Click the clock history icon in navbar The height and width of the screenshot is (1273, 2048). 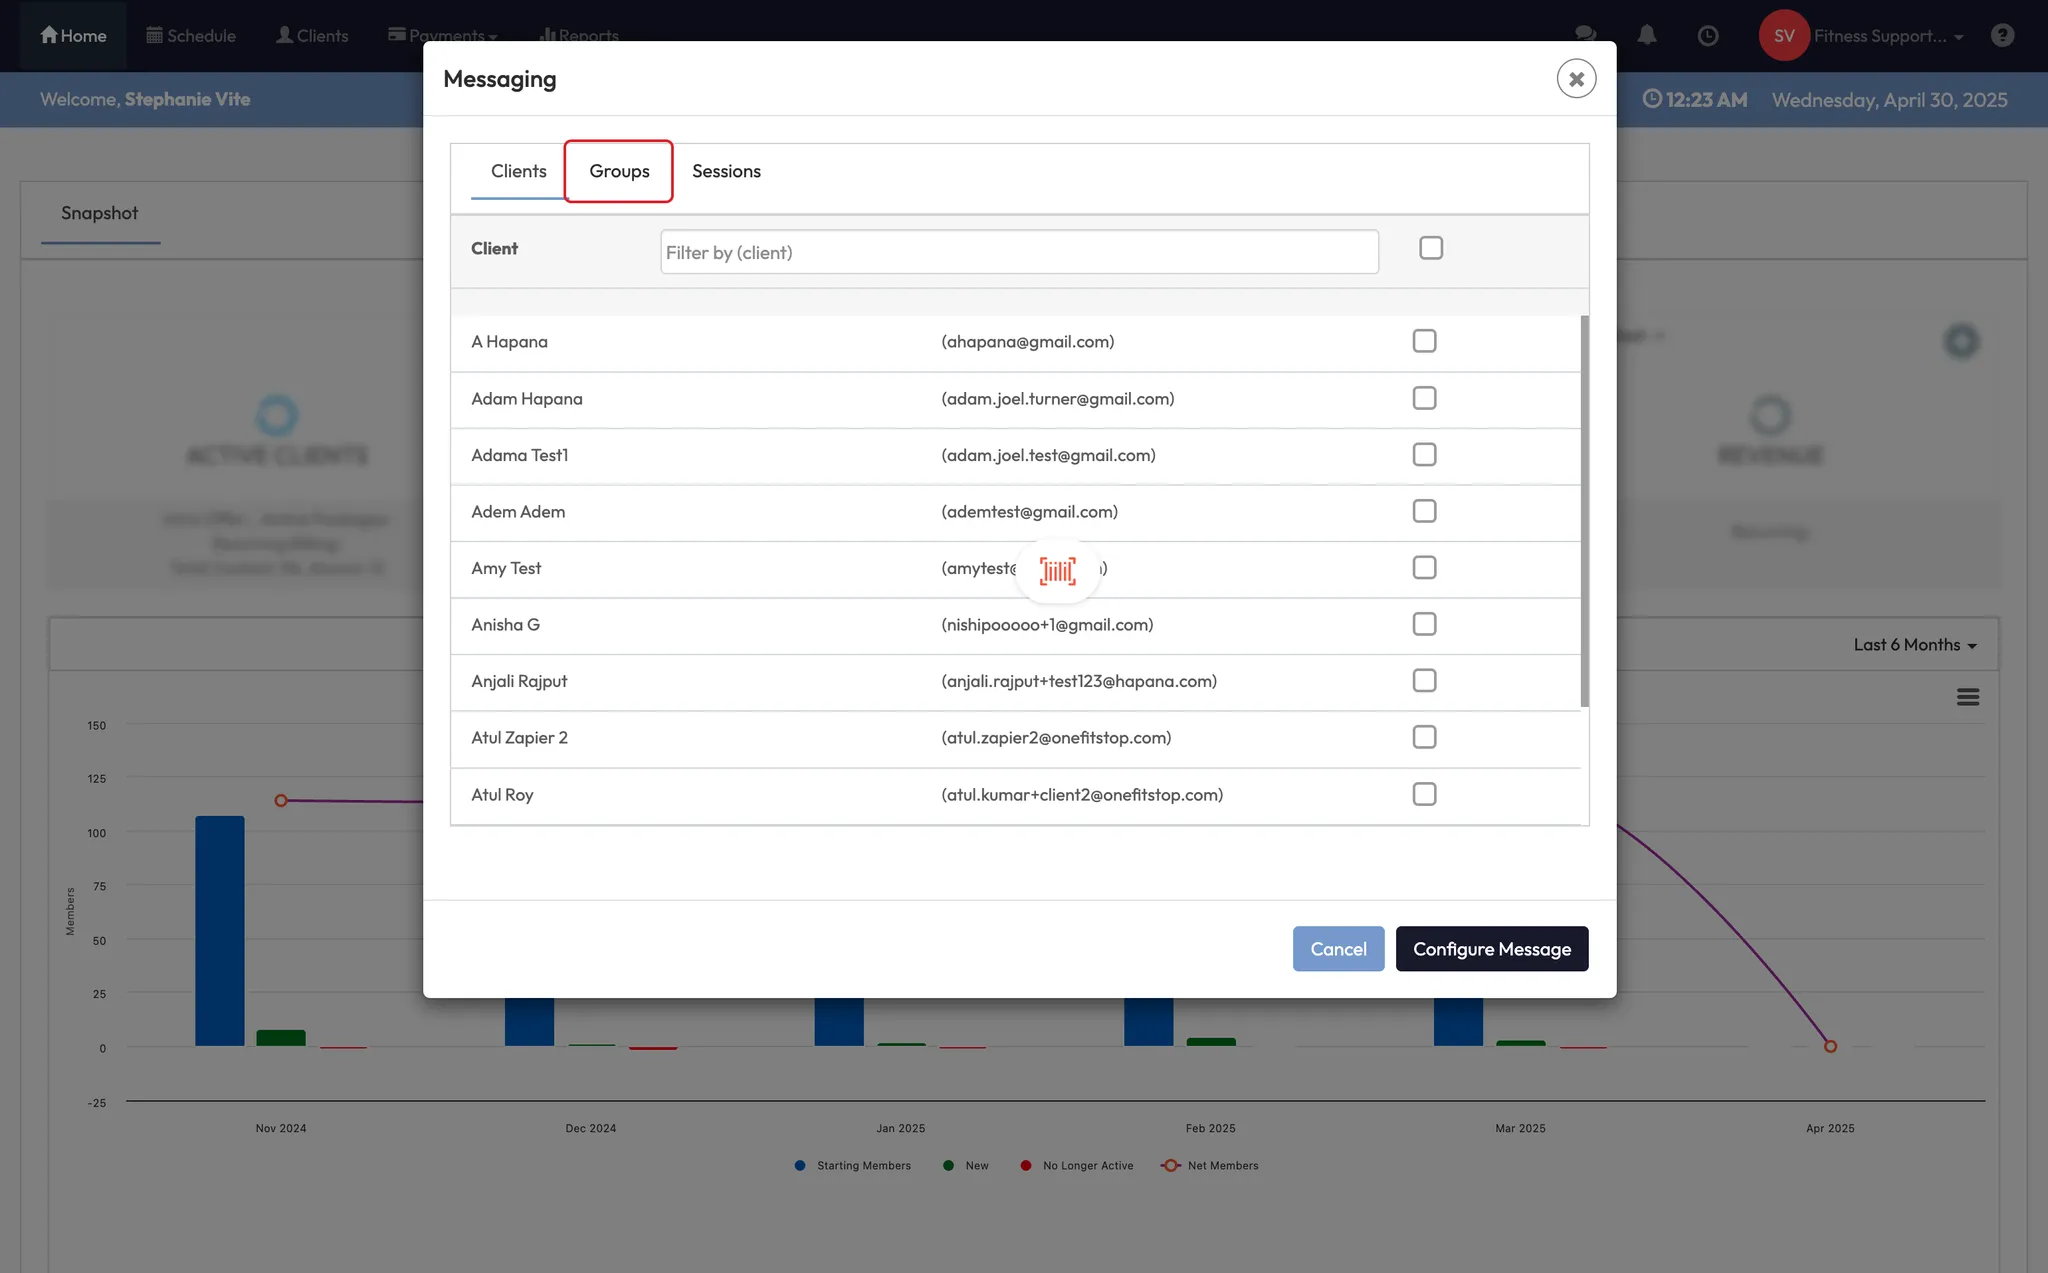(1708, 35)
